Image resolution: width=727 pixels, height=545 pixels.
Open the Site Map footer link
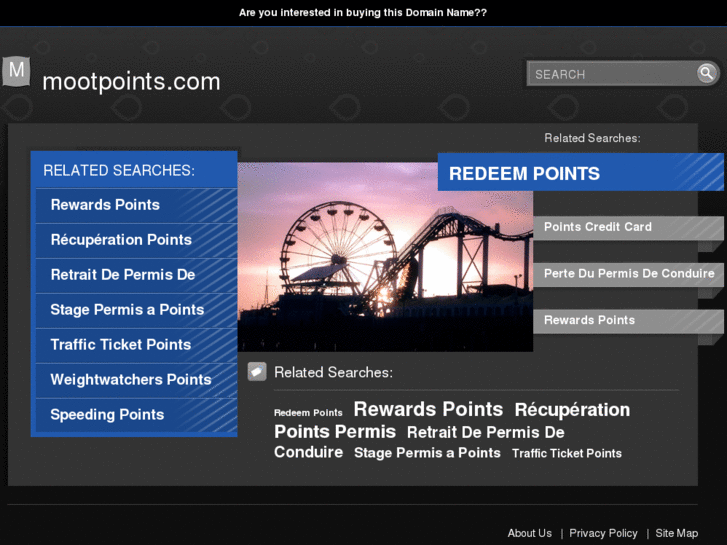676,533
